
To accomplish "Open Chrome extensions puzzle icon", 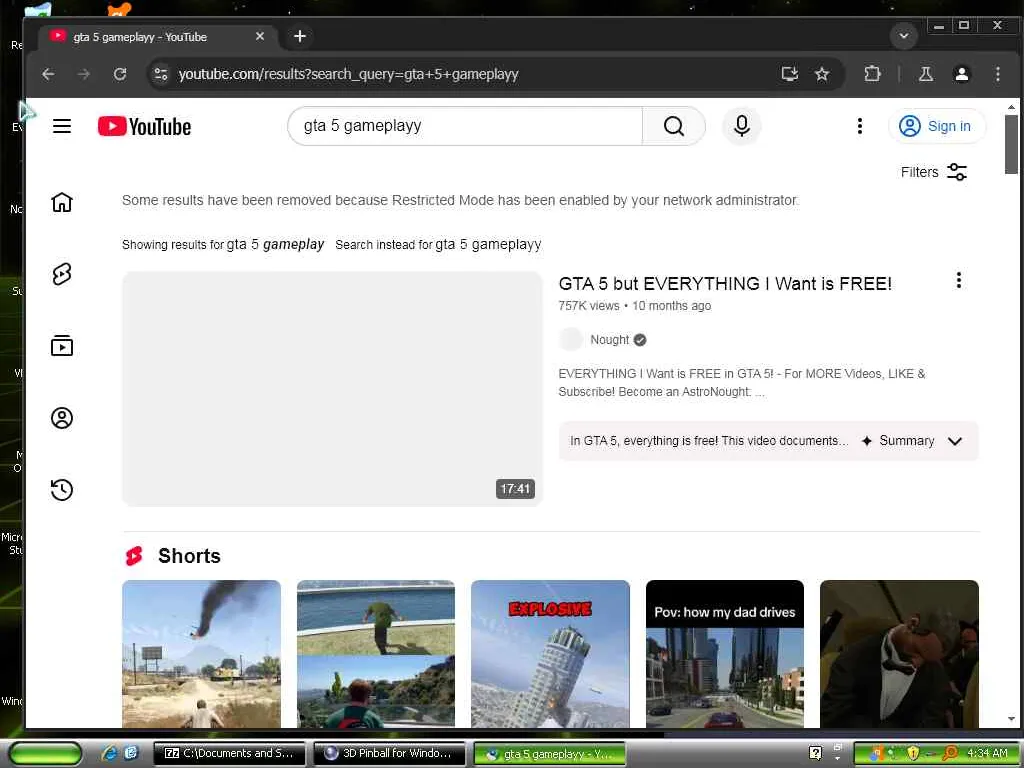I will tap(872, 74).
